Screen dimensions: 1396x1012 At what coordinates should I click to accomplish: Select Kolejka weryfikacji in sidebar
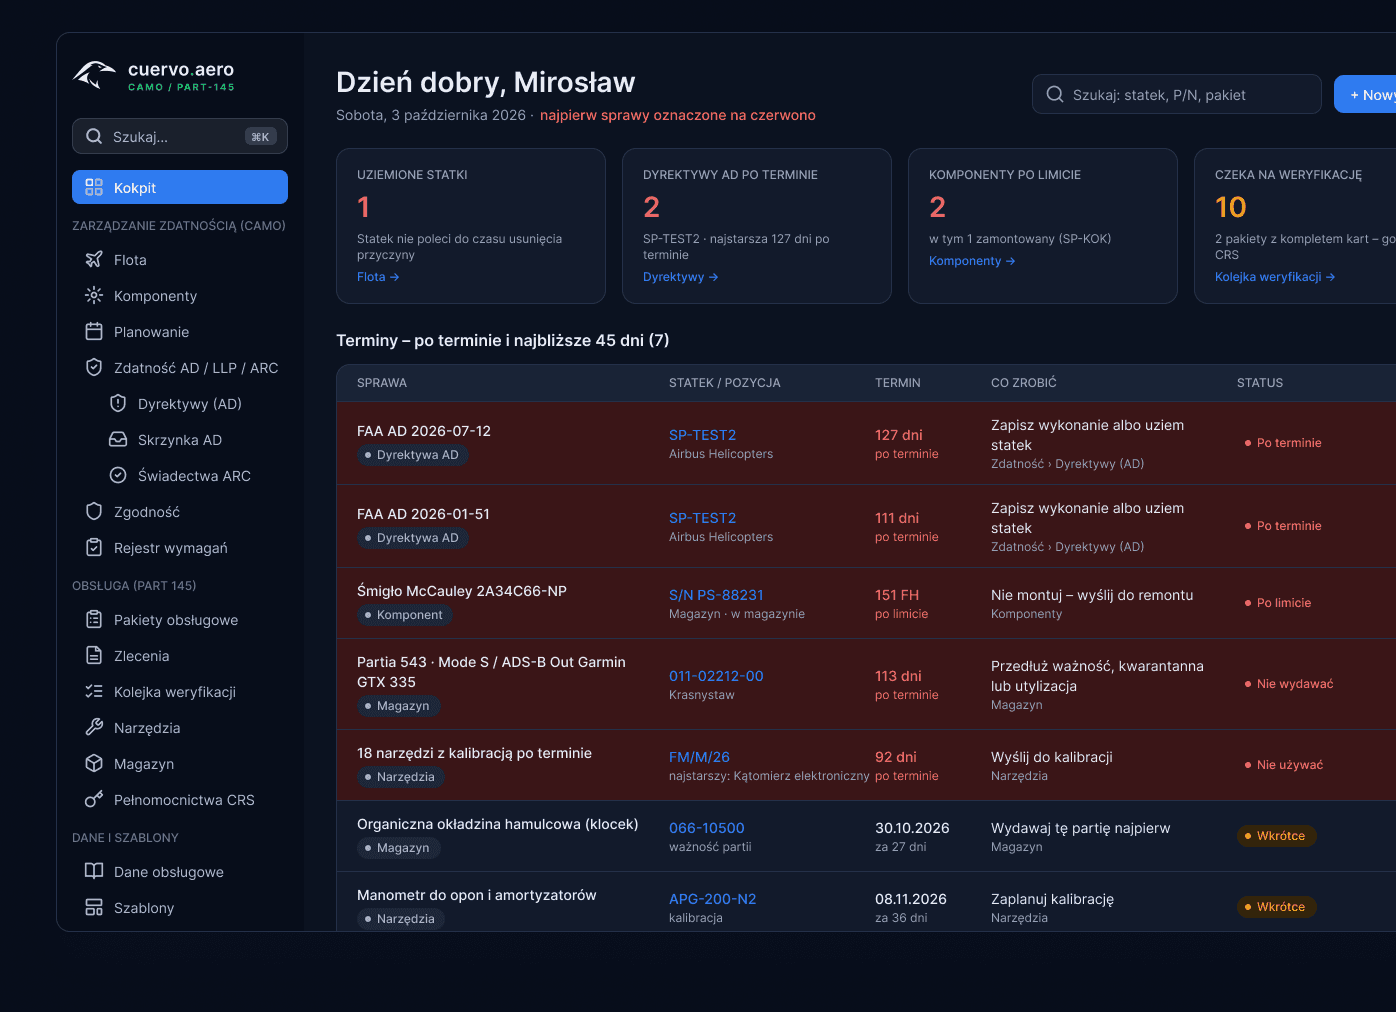pyautogui.click(x=180, y=691)
